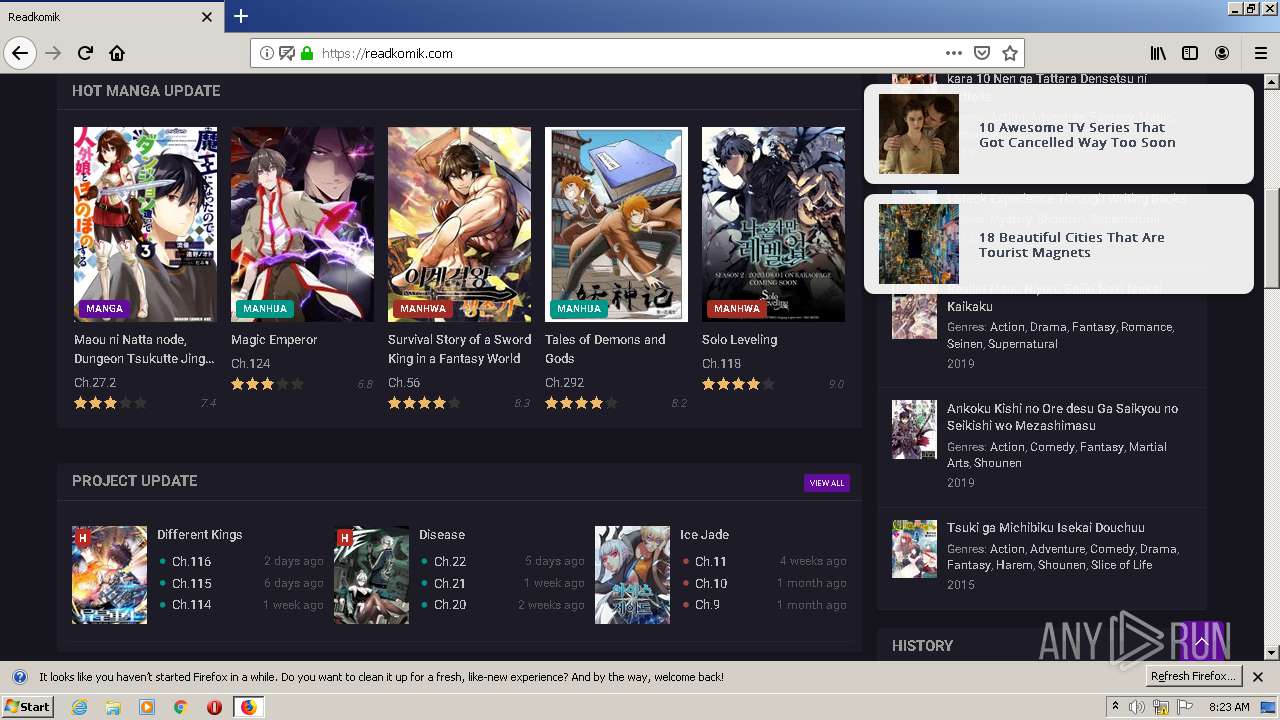1280x720 pixels.
Task: Open the 10 Awesome TV Series ad
Action: (x=1058, y=134)
